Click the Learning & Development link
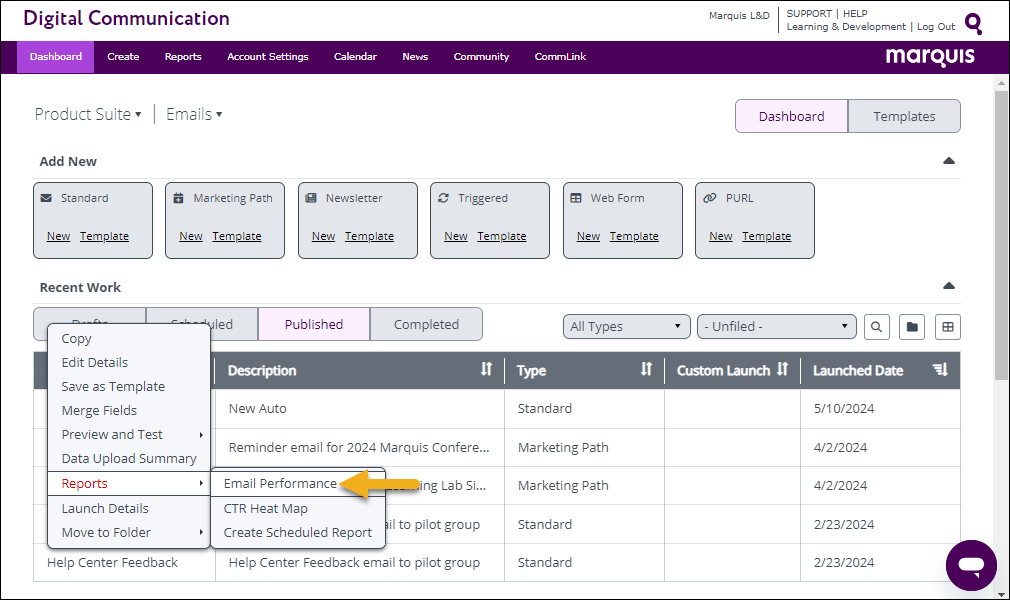This screenshot has height=600, width=1010. (846, 26)
